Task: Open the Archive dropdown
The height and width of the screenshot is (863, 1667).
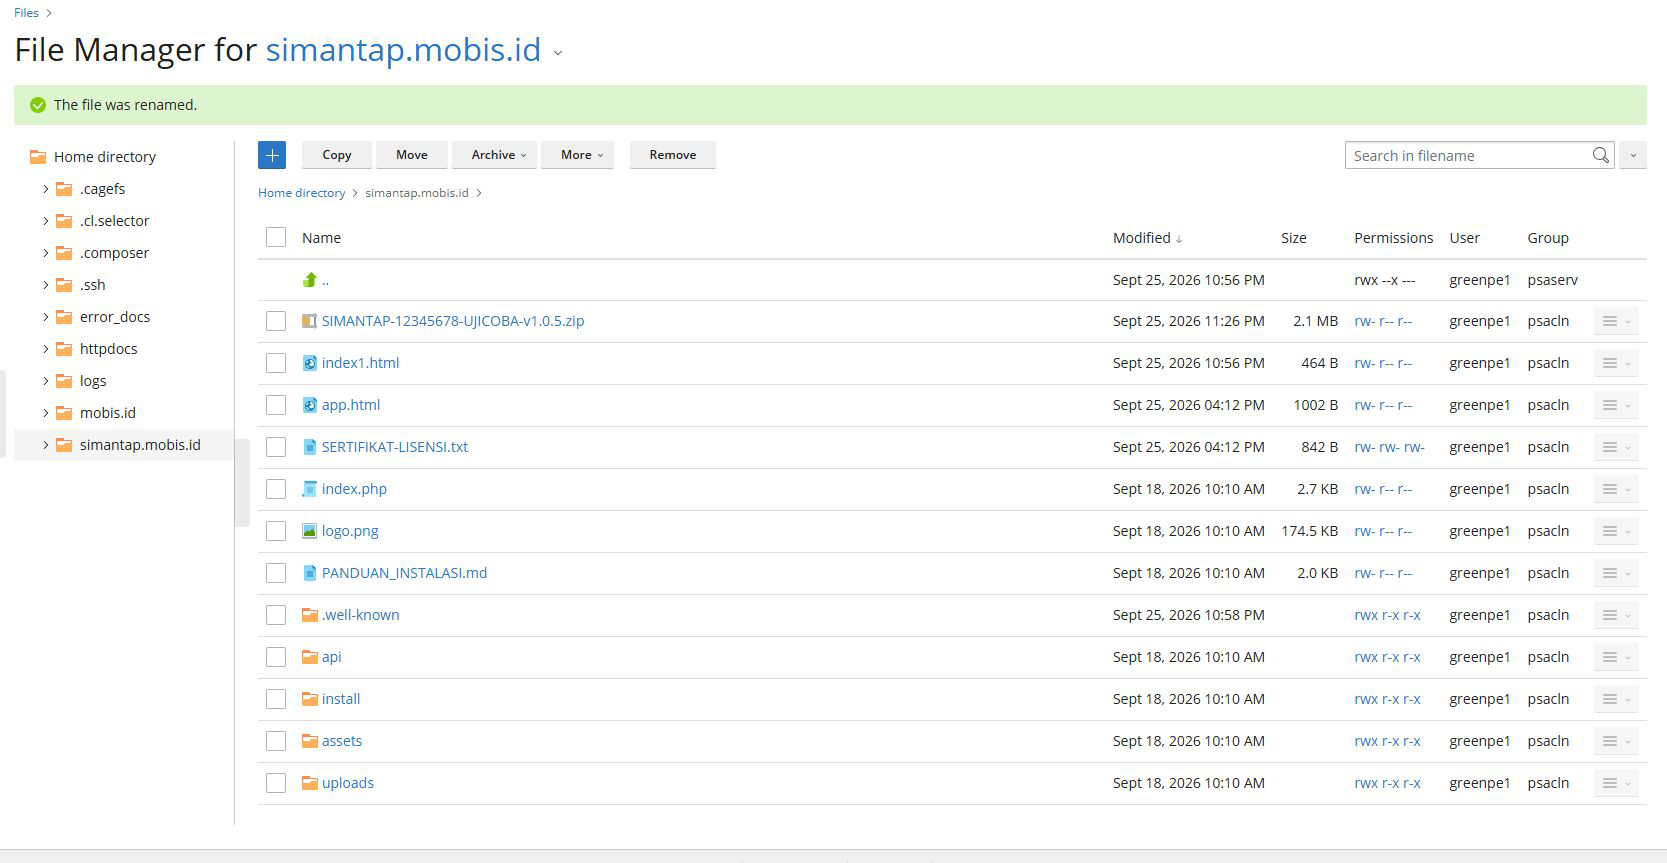Action: [495, 155]
